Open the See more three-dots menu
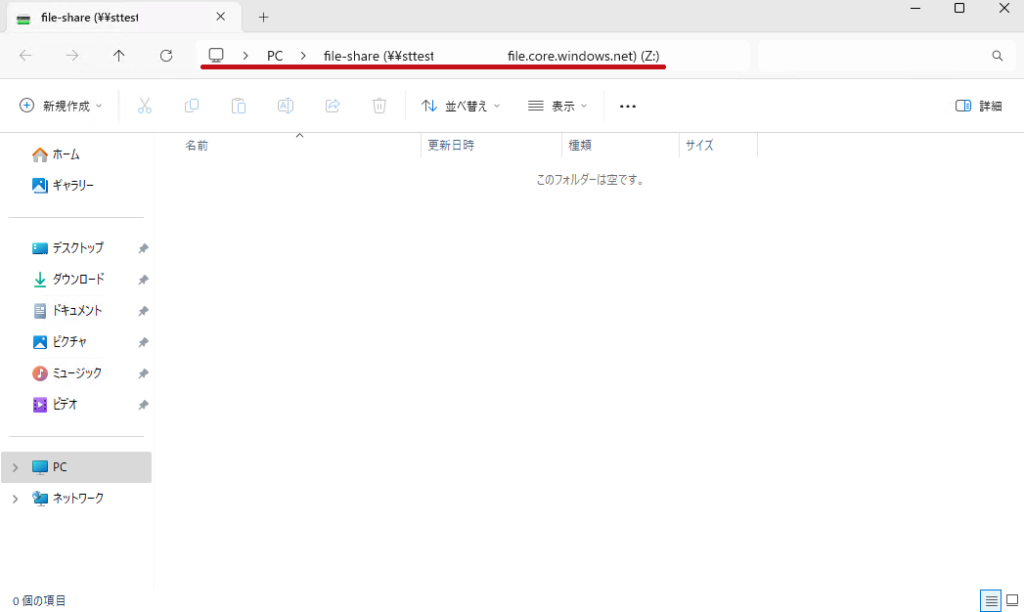This screenshot has height=612, width=1024. [628, 106]
